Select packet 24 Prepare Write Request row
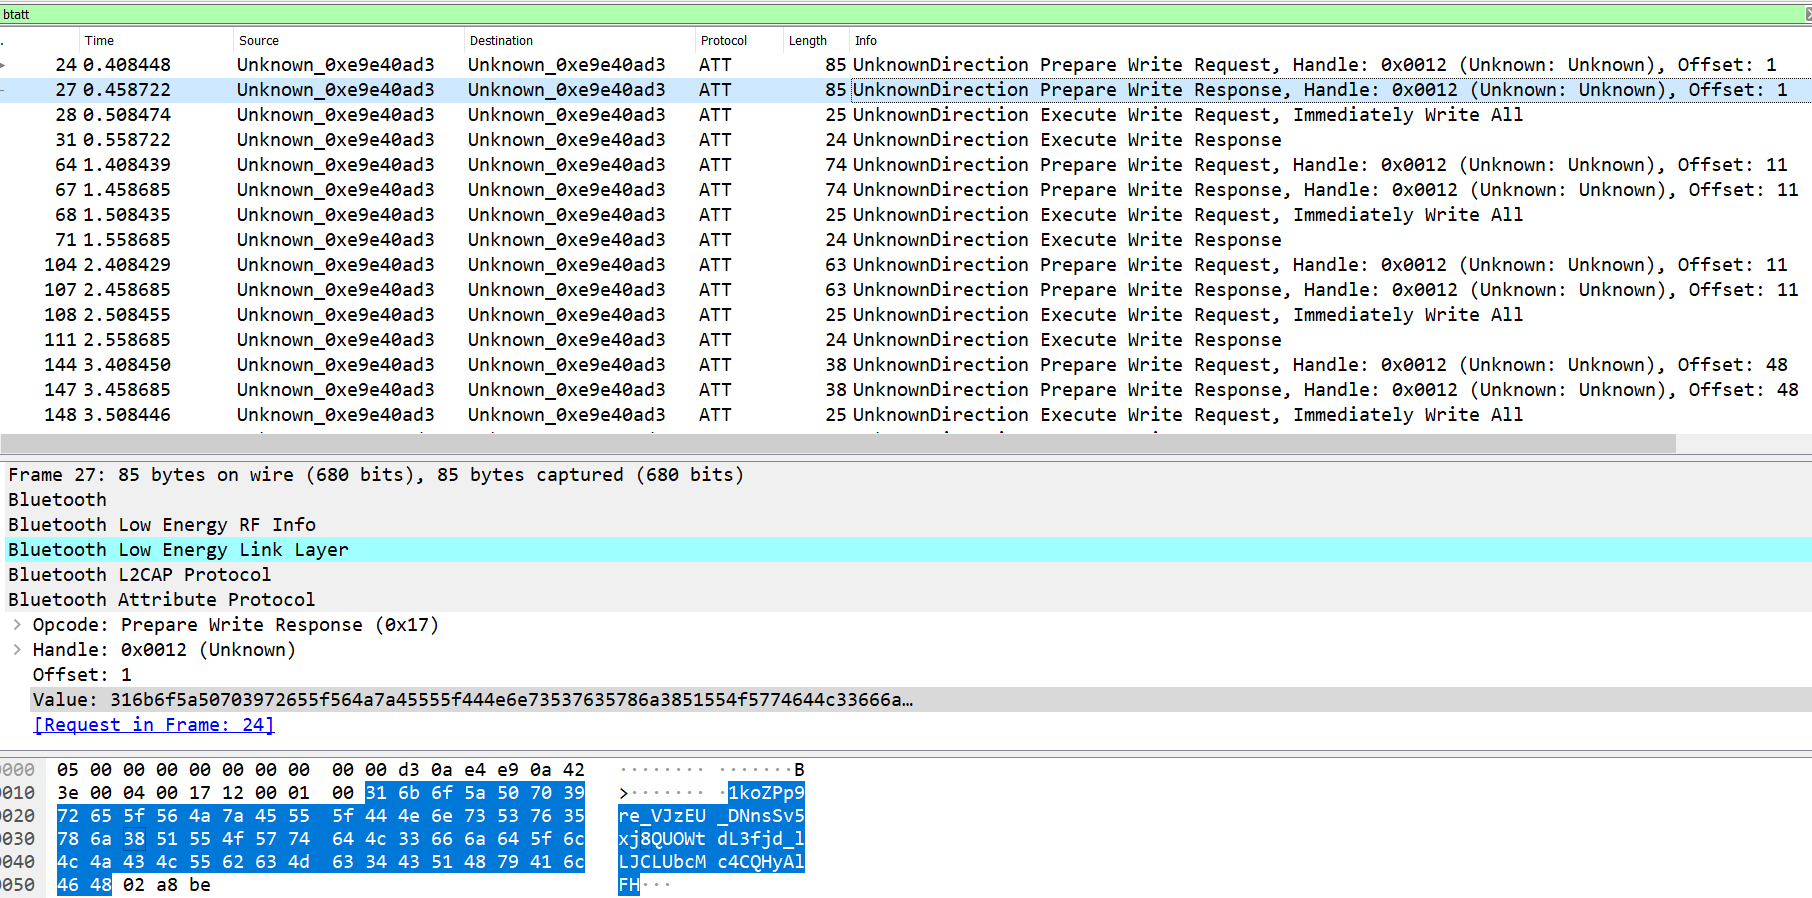 tap(906, 65)
